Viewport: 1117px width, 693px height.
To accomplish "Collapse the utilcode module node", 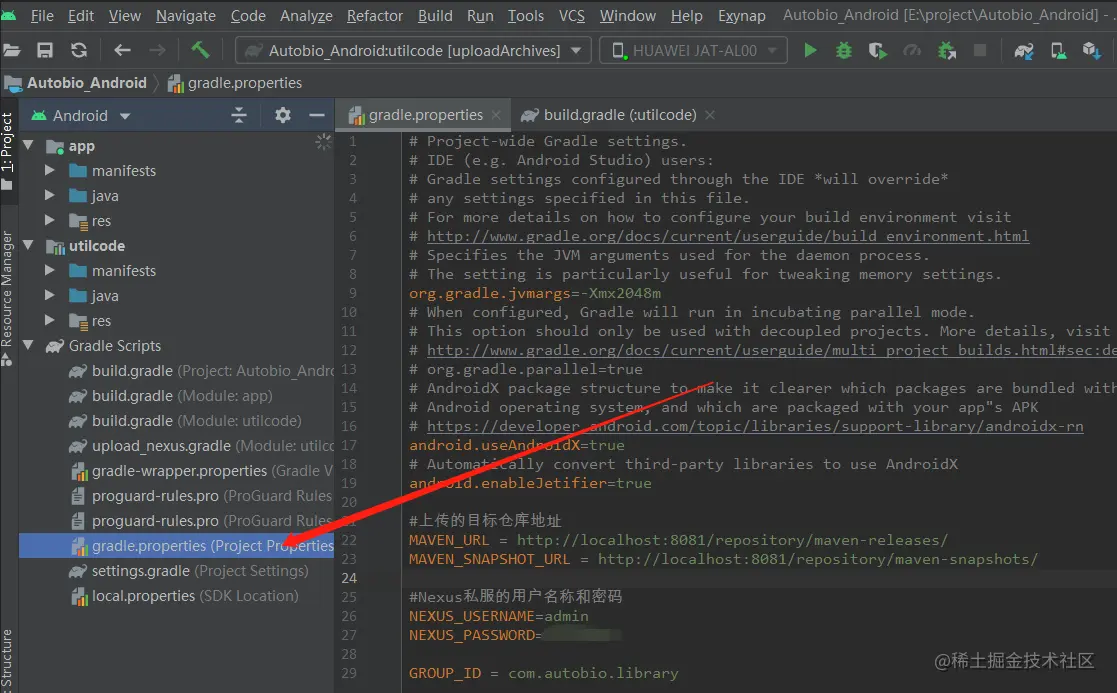I will click(x=28, y=245).
